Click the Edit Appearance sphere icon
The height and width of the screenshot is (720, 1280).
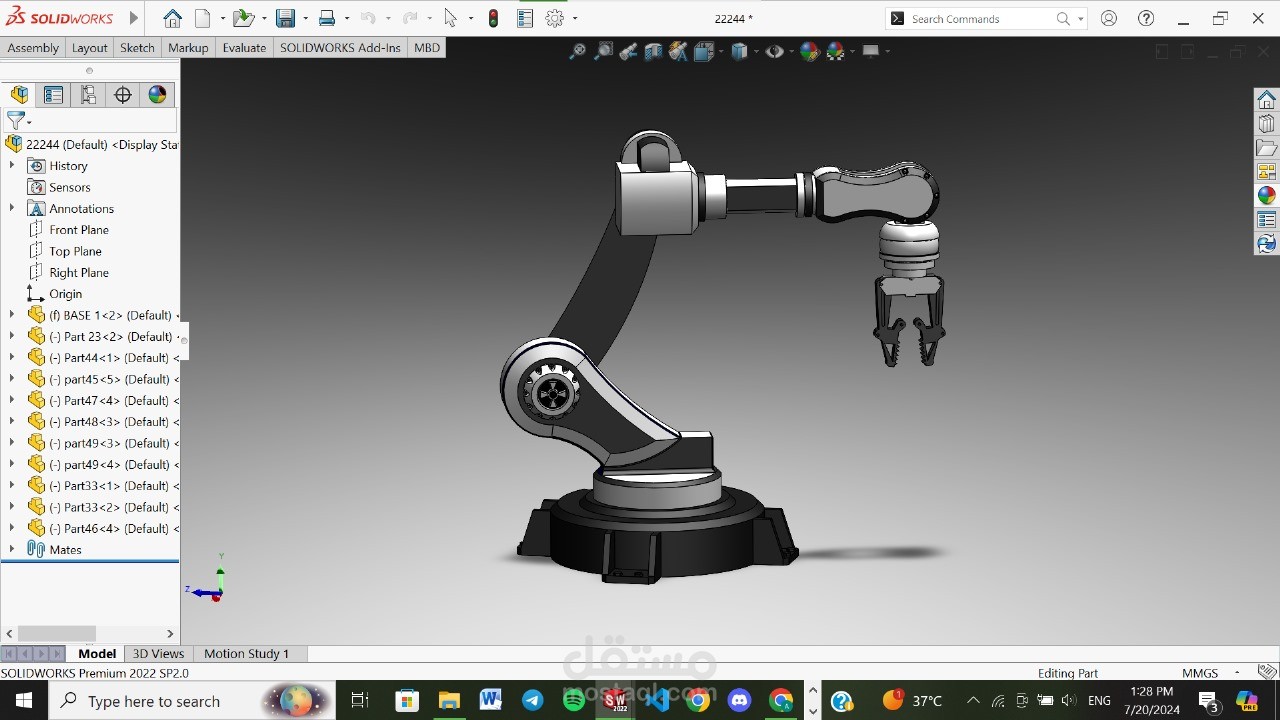(x=808, y=51)
